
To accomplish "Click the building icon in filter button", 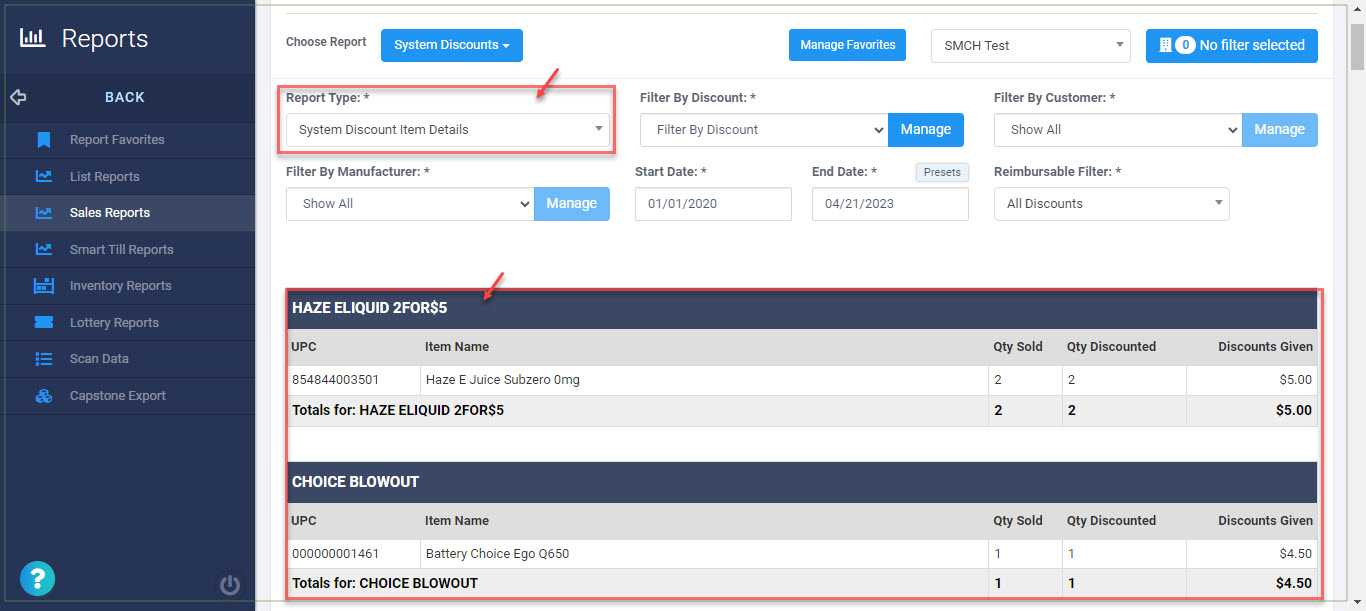I will pos(1165,45).
